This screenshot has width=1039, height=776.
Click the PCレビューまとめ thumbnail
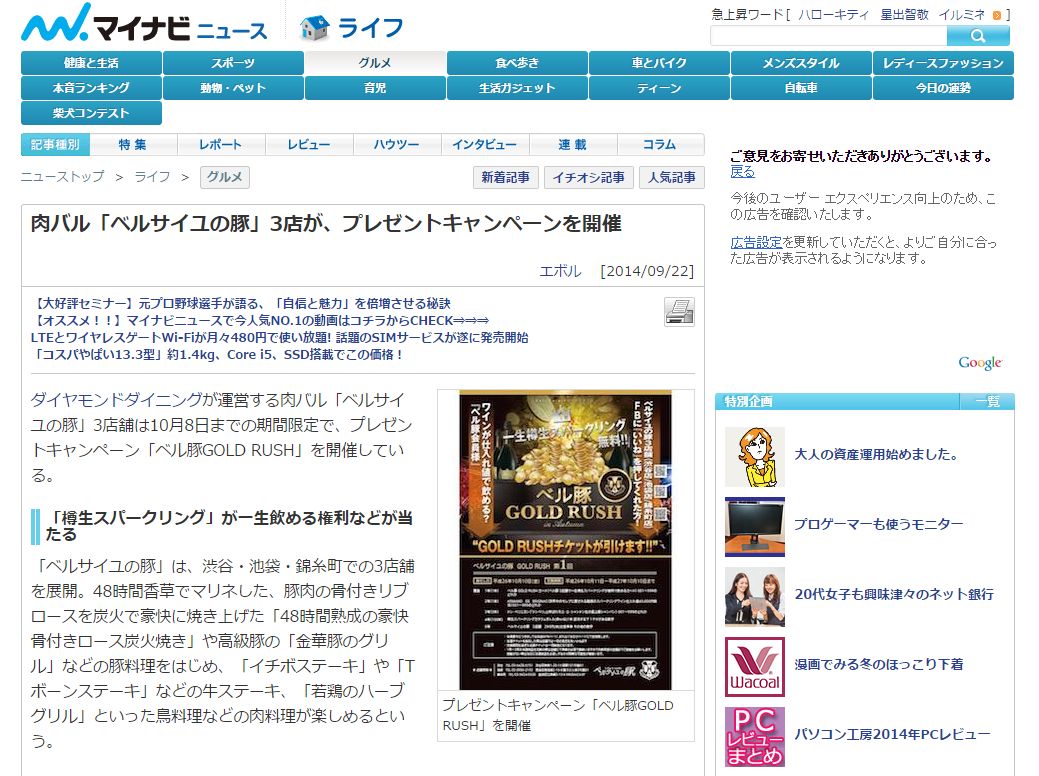pos(755,737)
